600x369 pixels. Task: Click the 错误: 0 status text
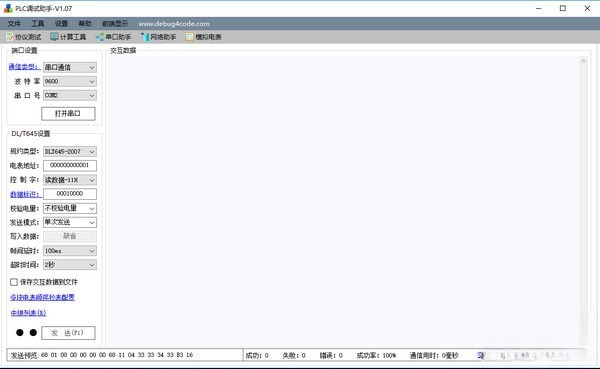pos(331,356)
